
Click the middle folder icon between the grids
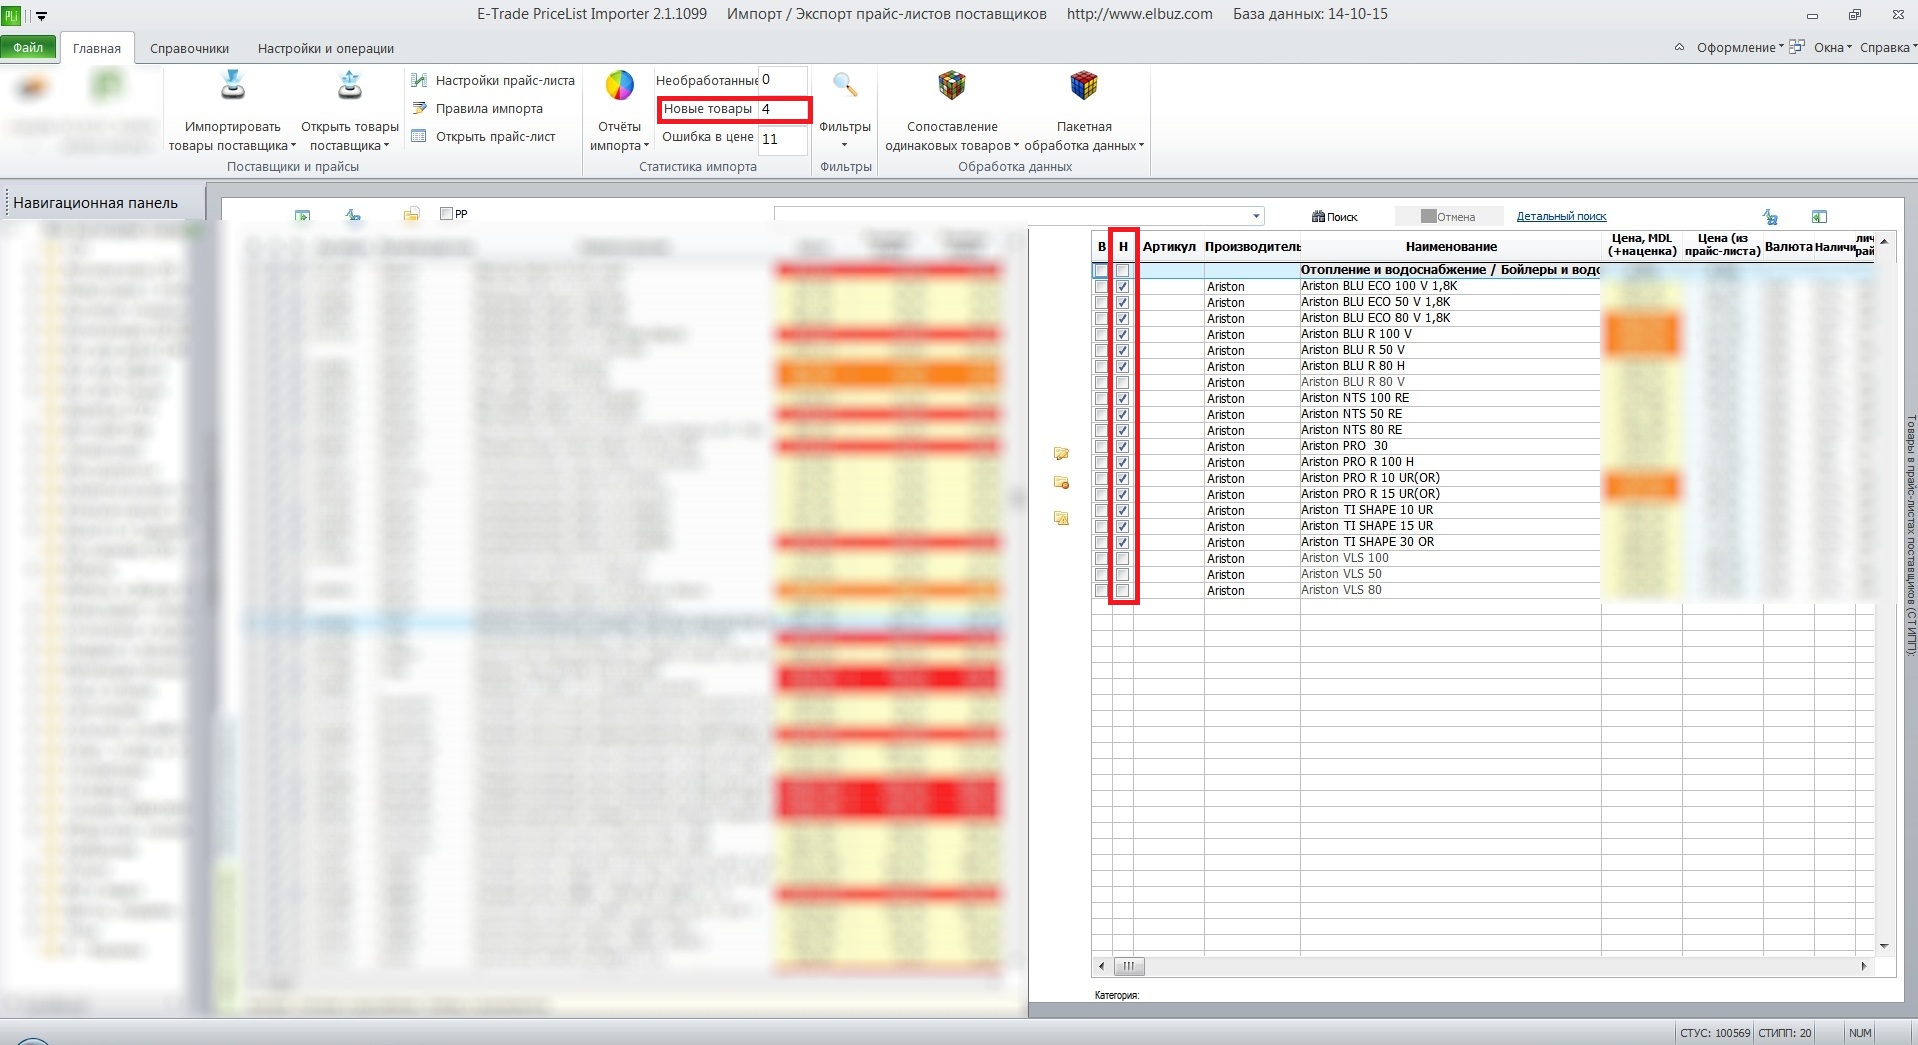coord(1061,483)
